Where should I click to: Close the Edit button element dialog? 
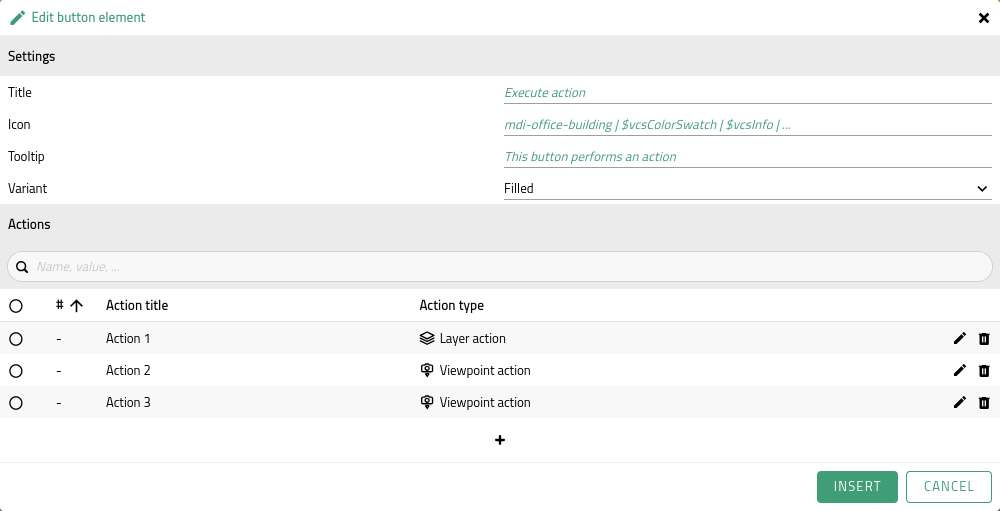[x=983, y=18]
